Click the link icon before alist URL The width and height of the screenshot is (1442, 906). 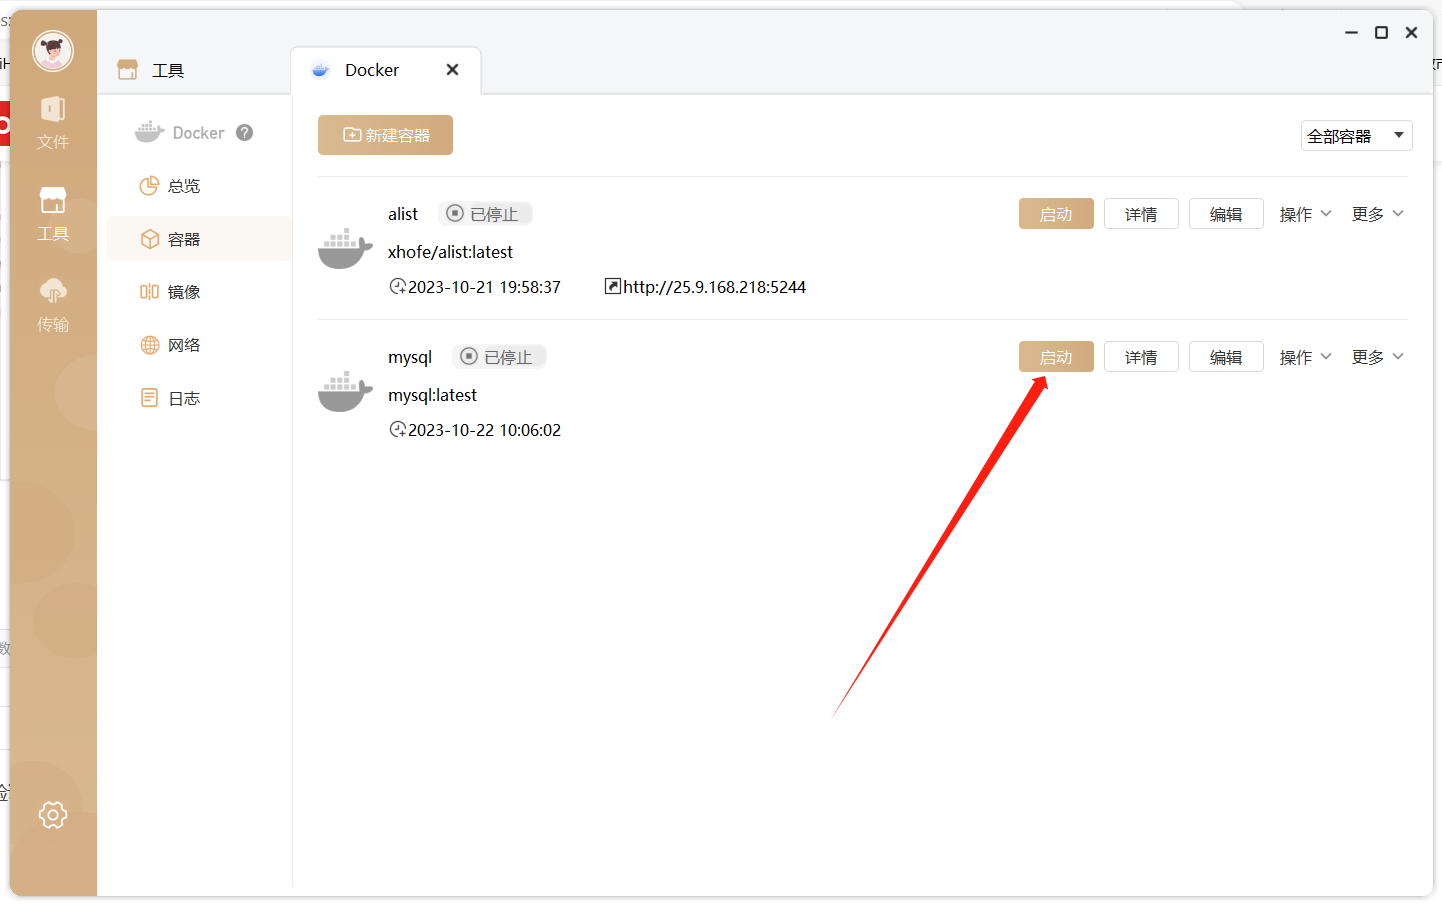(x=613, y=287)
